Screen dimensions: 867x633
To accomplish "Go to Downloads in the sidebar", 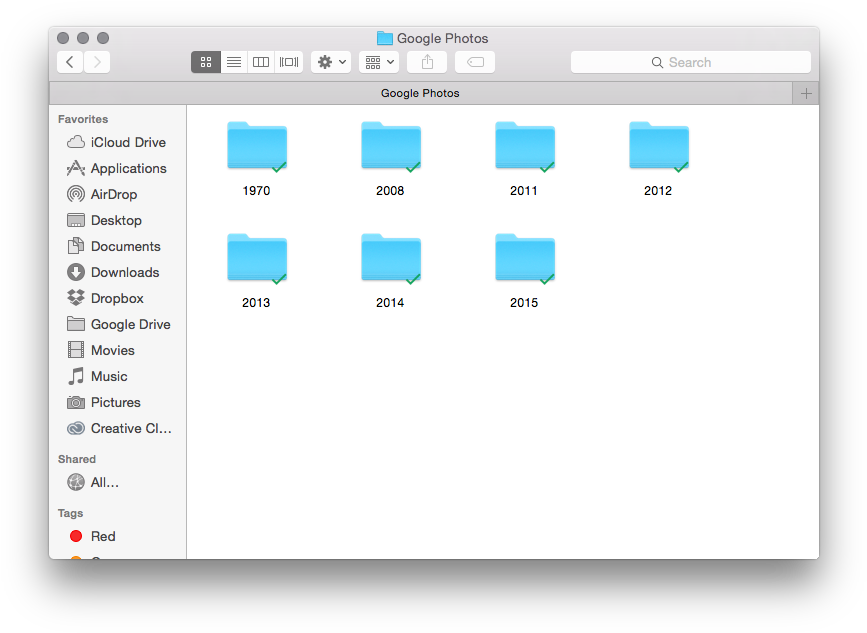I will pos(124,272).
